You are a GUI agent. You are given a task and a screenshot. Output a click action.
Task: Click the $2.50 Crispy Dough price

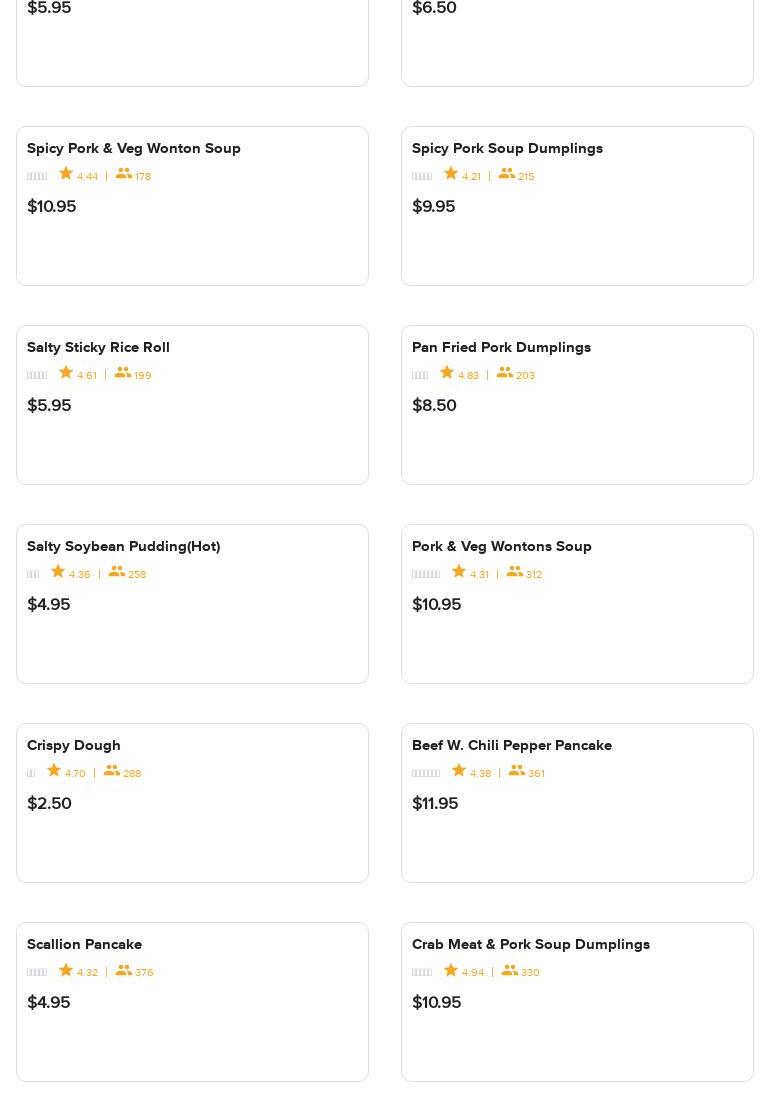49,803
